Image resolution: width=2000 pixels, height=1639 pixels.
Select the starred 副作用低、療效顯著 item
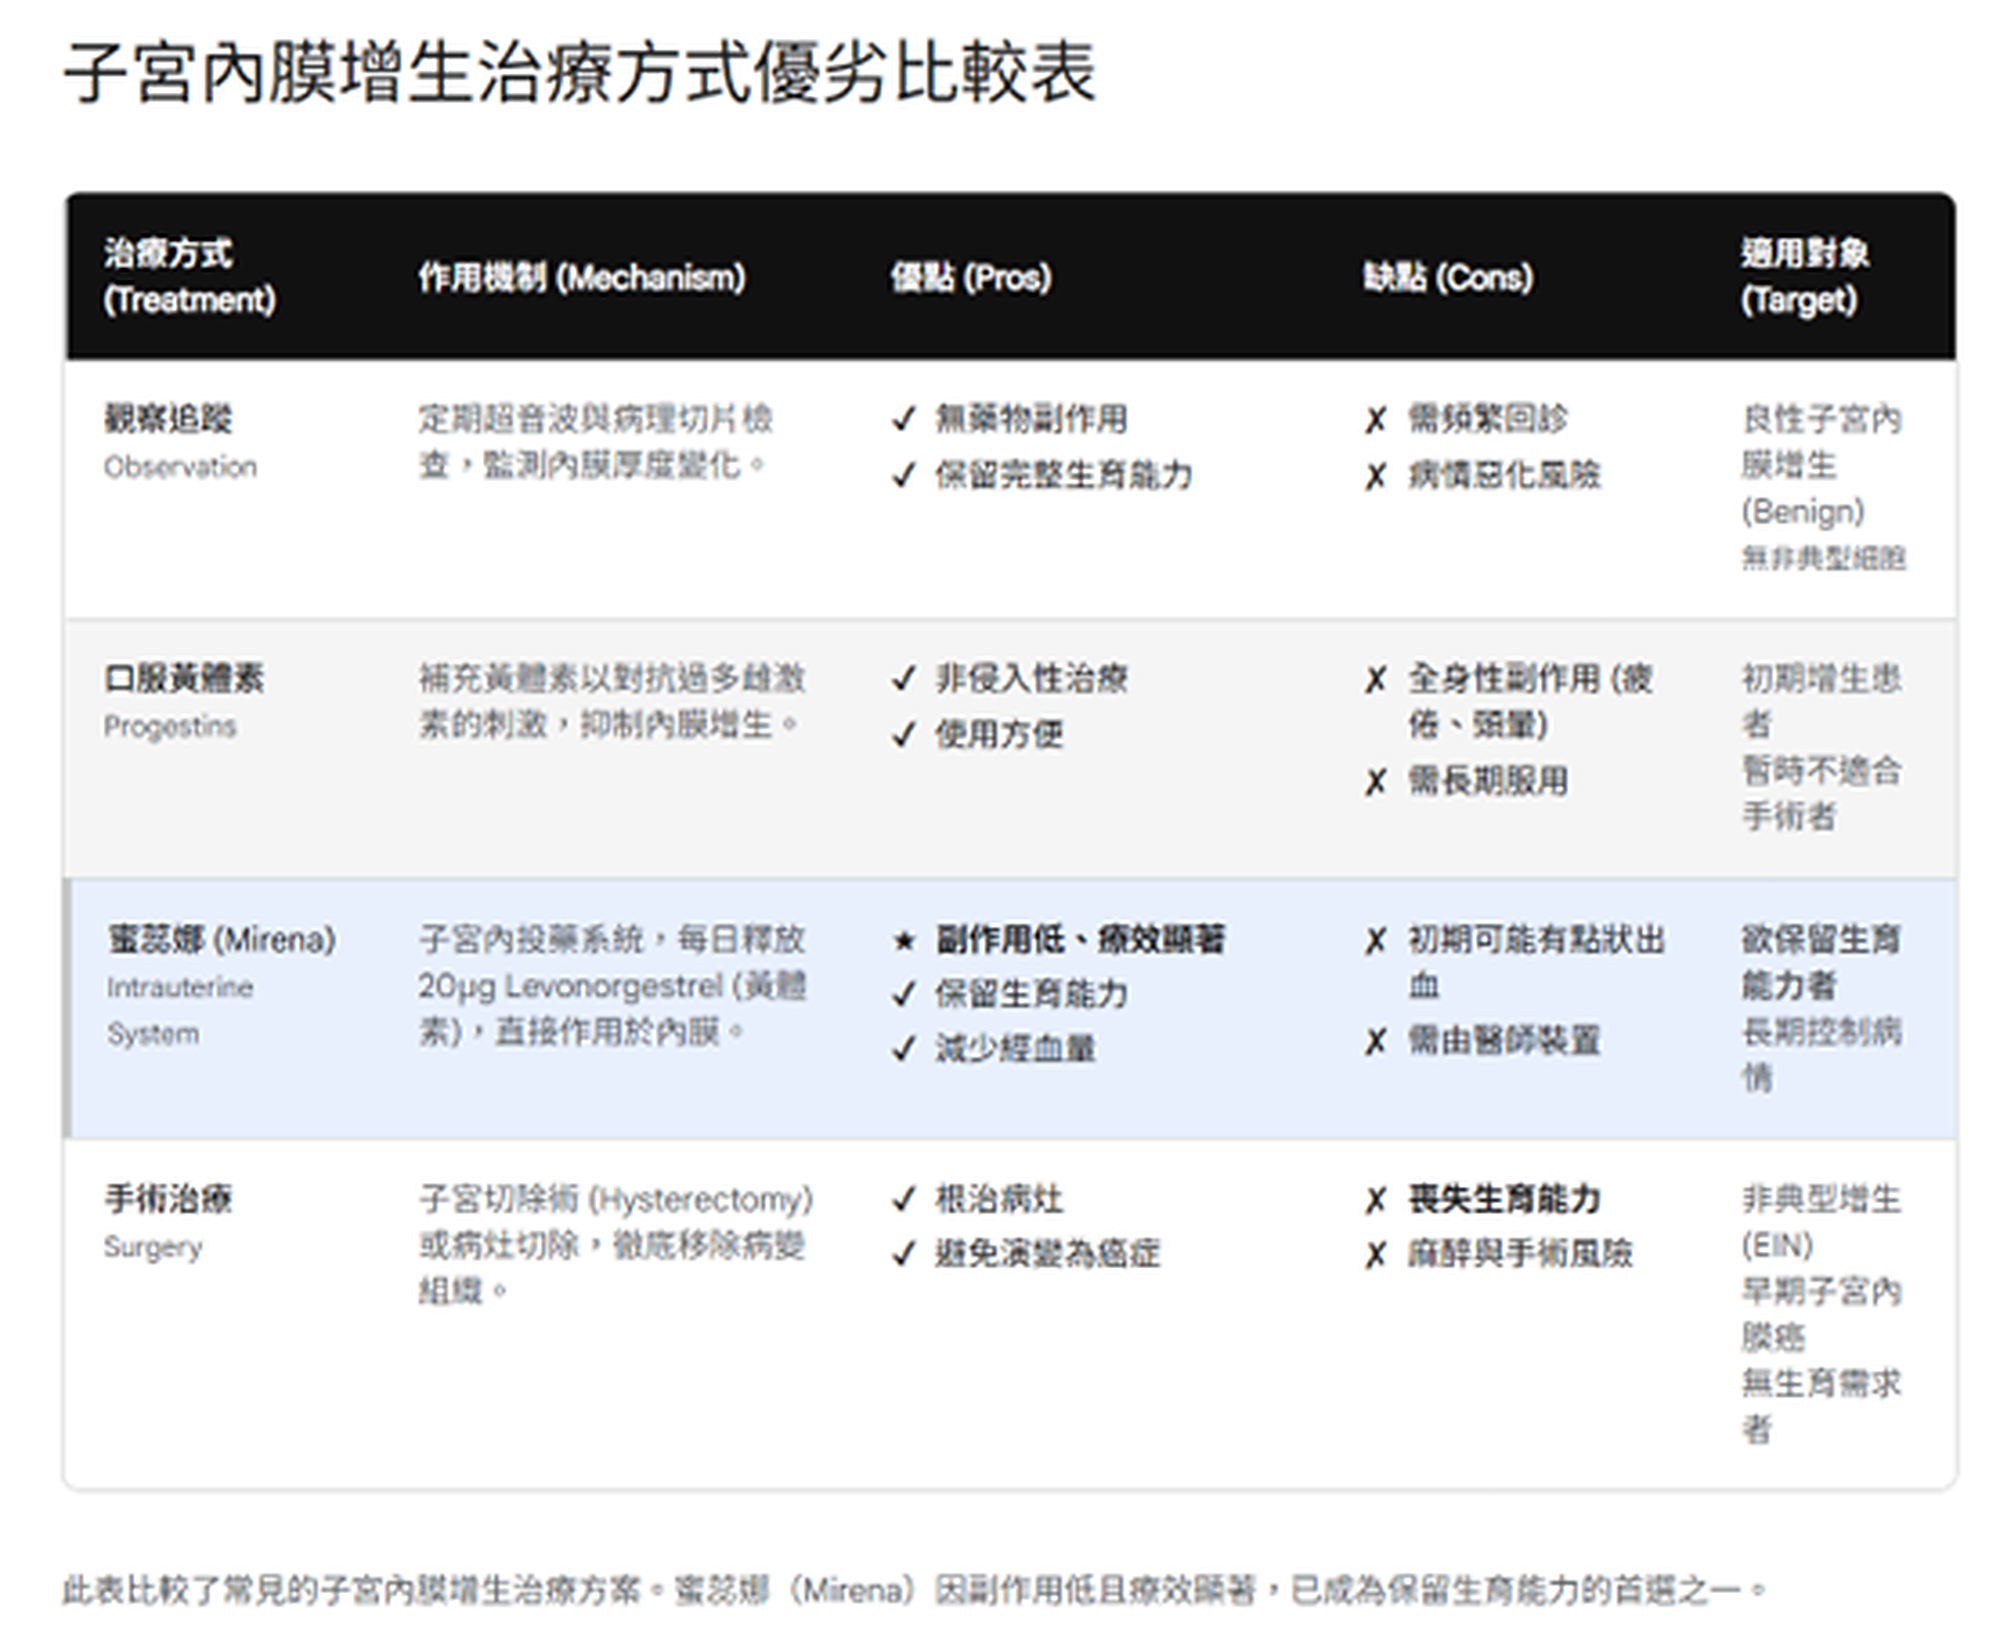click(x=1080, y=939)
